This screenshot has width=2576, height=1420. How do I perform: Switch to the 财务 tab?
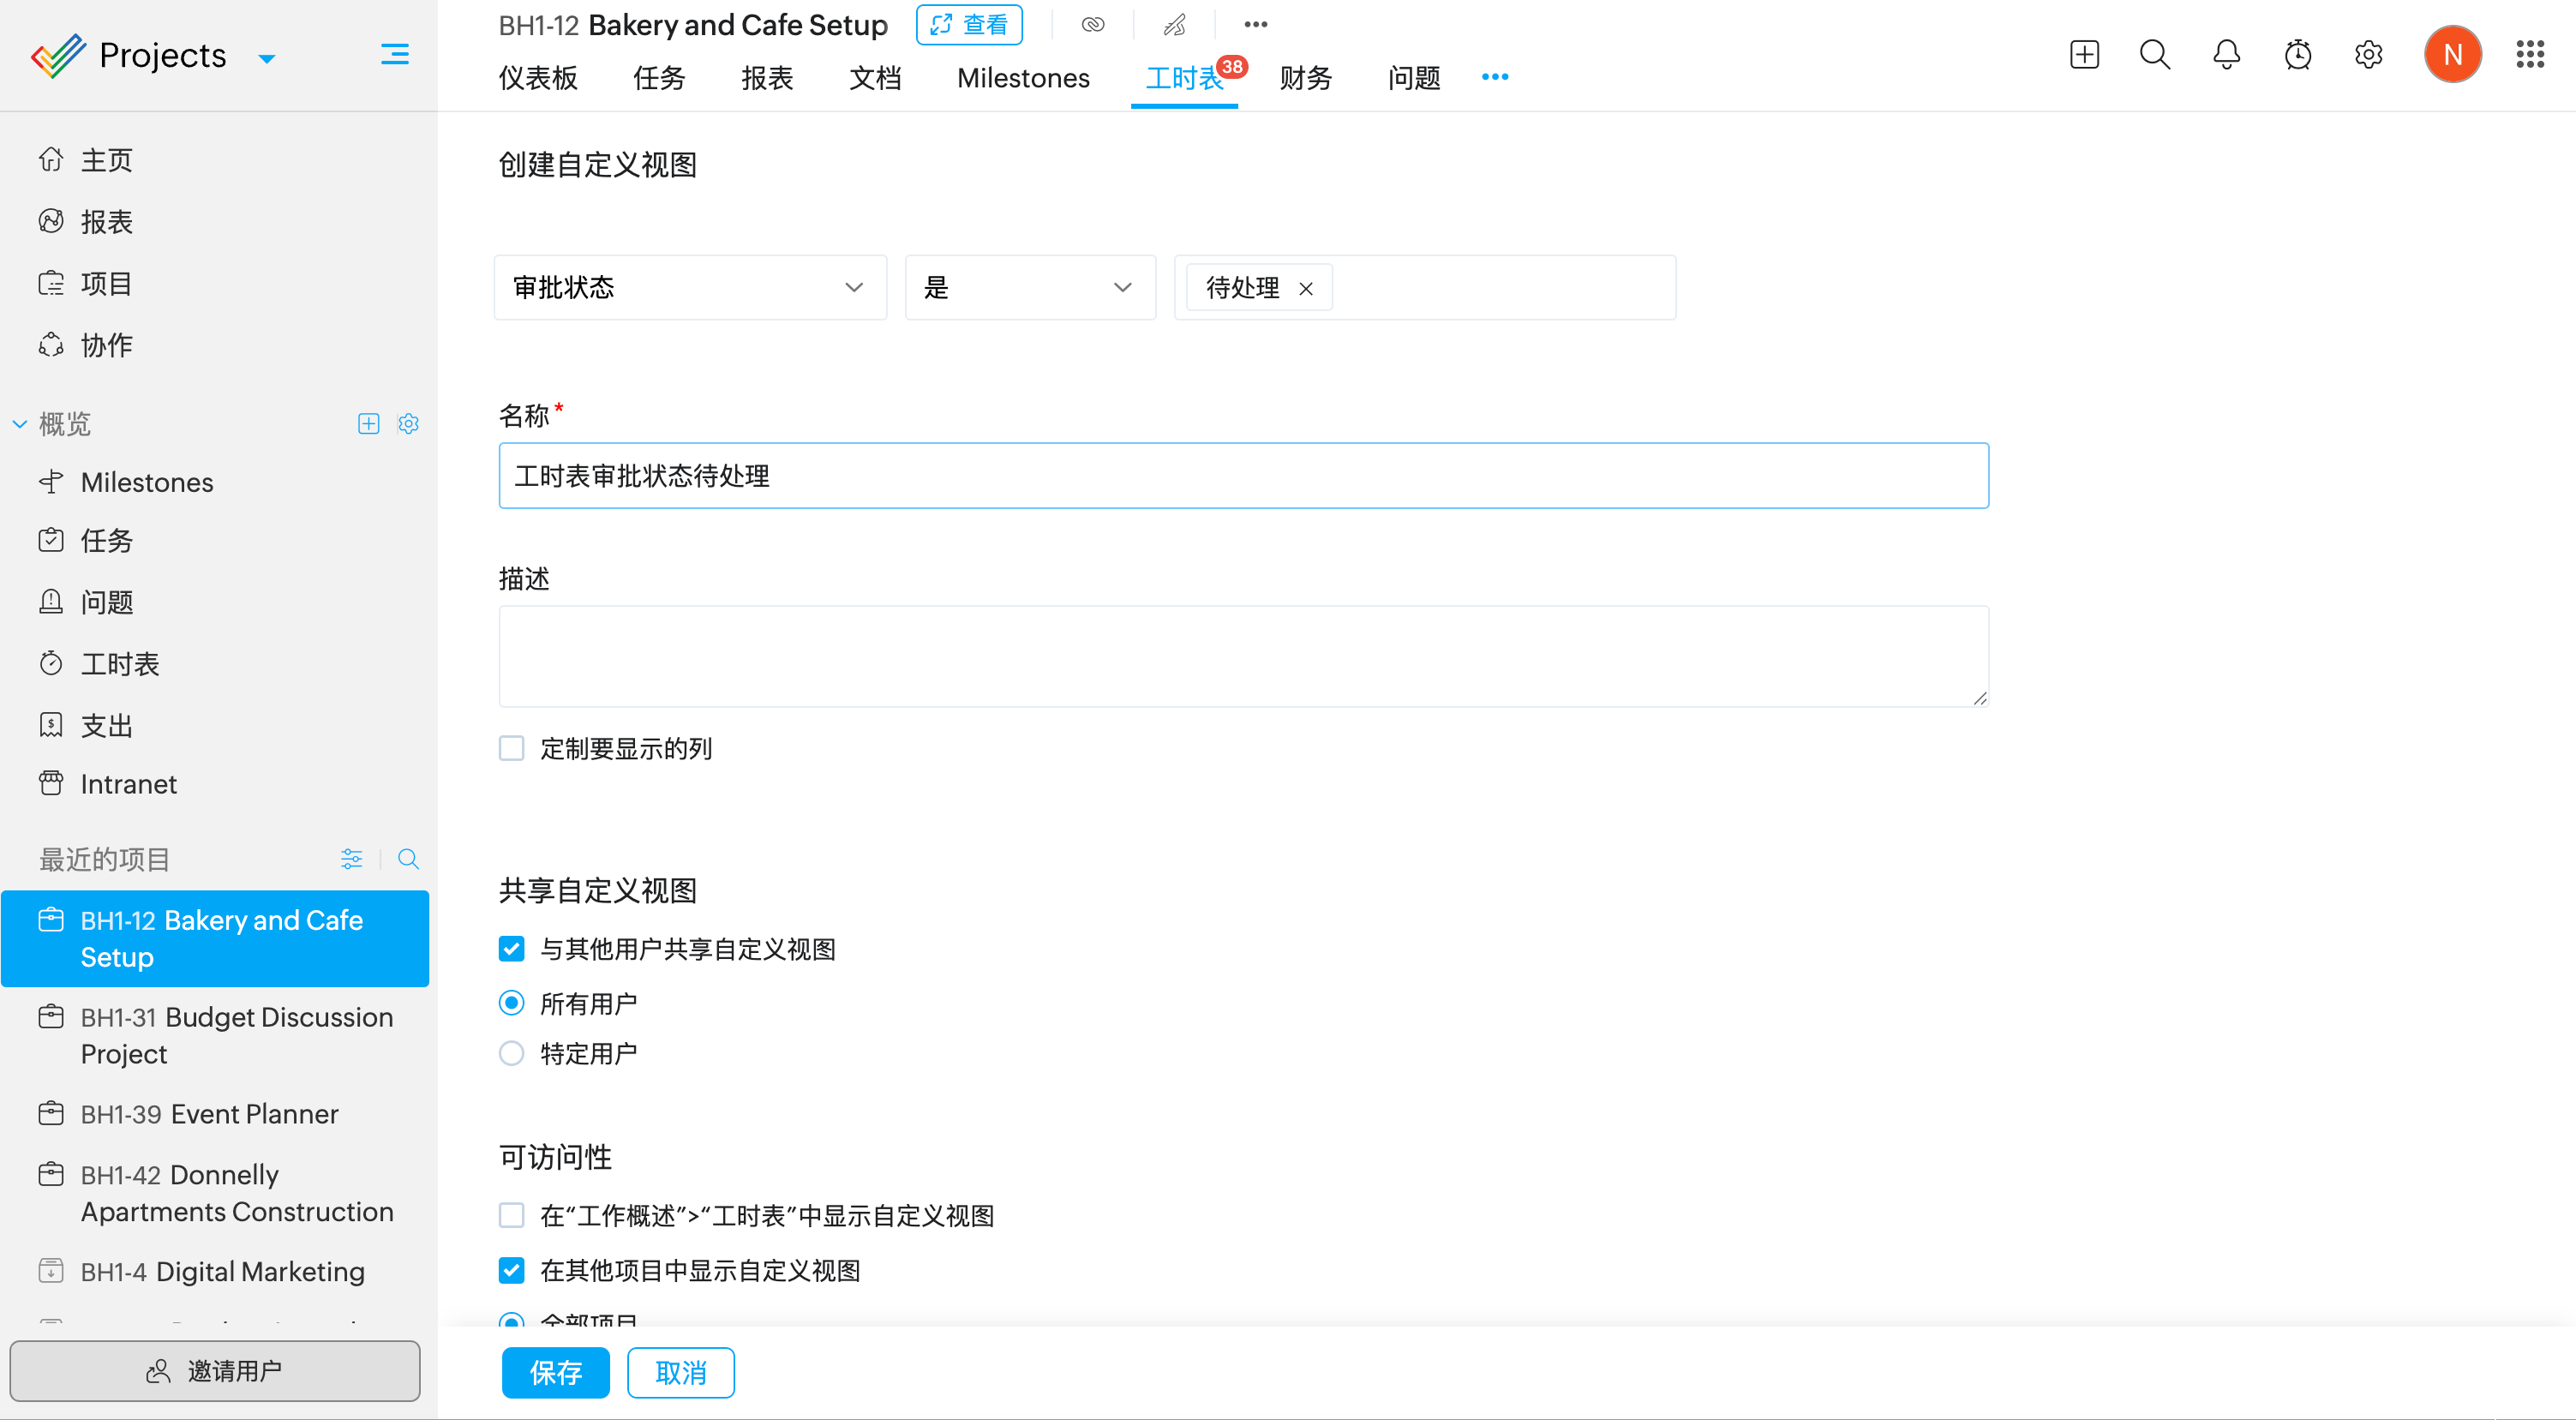coord(1305,78)
